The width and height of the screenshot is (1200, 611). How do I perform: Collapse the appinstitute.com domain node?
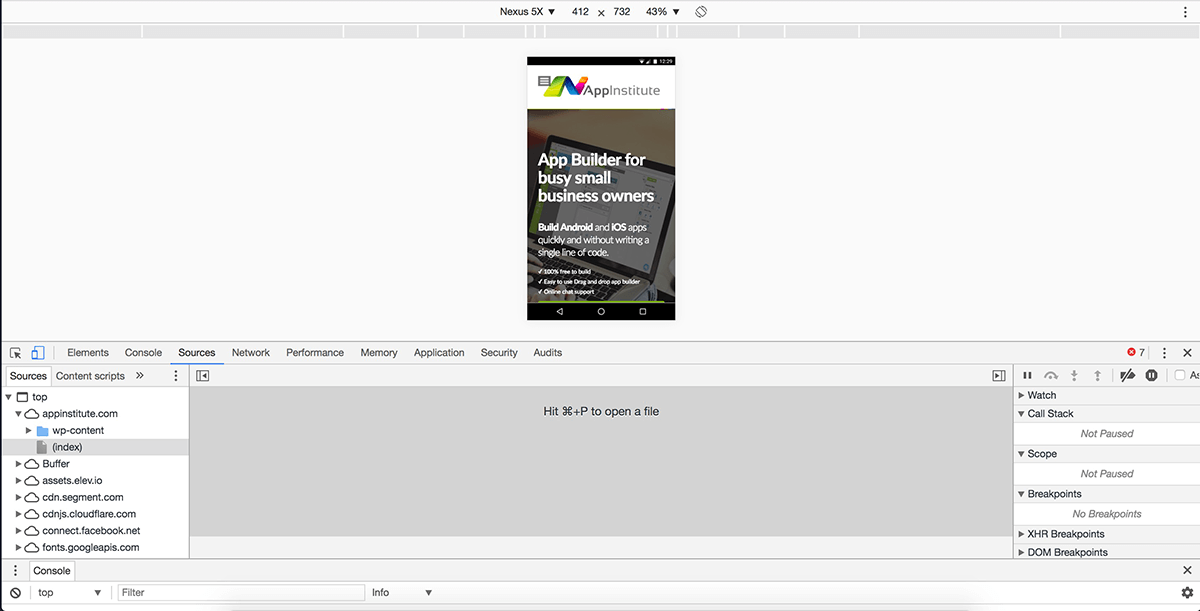[x=19, y=414]
